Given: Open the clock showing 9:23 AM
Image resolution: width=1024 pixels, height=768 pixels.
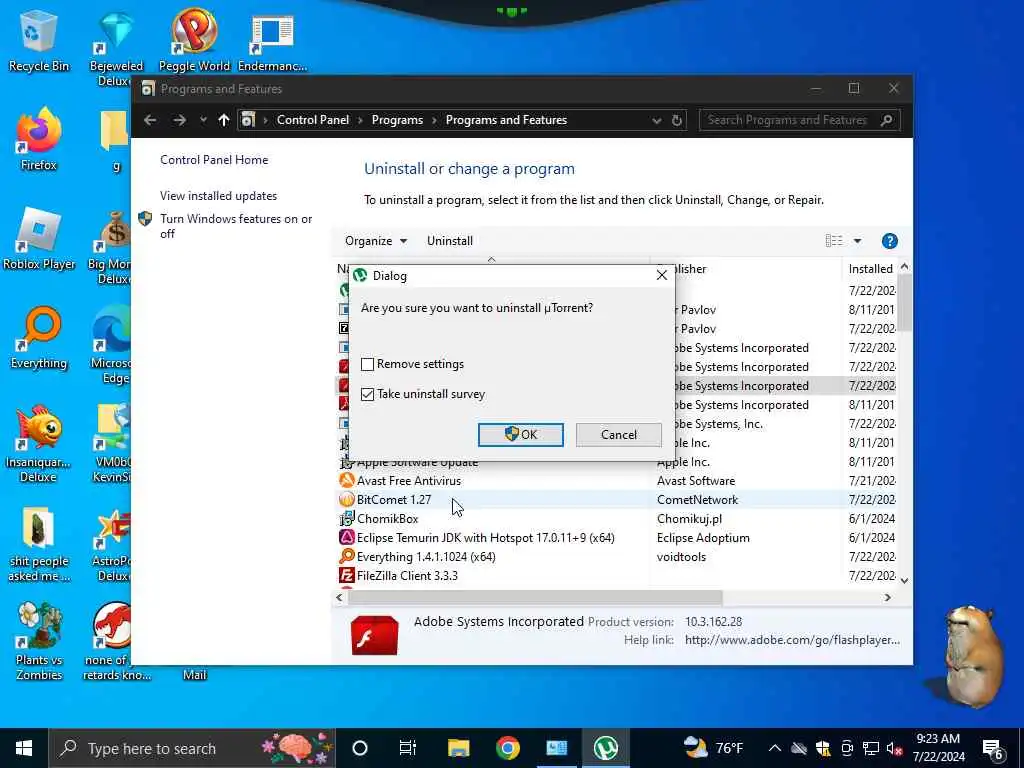Looking at the screenshot, I should [938, 748].
